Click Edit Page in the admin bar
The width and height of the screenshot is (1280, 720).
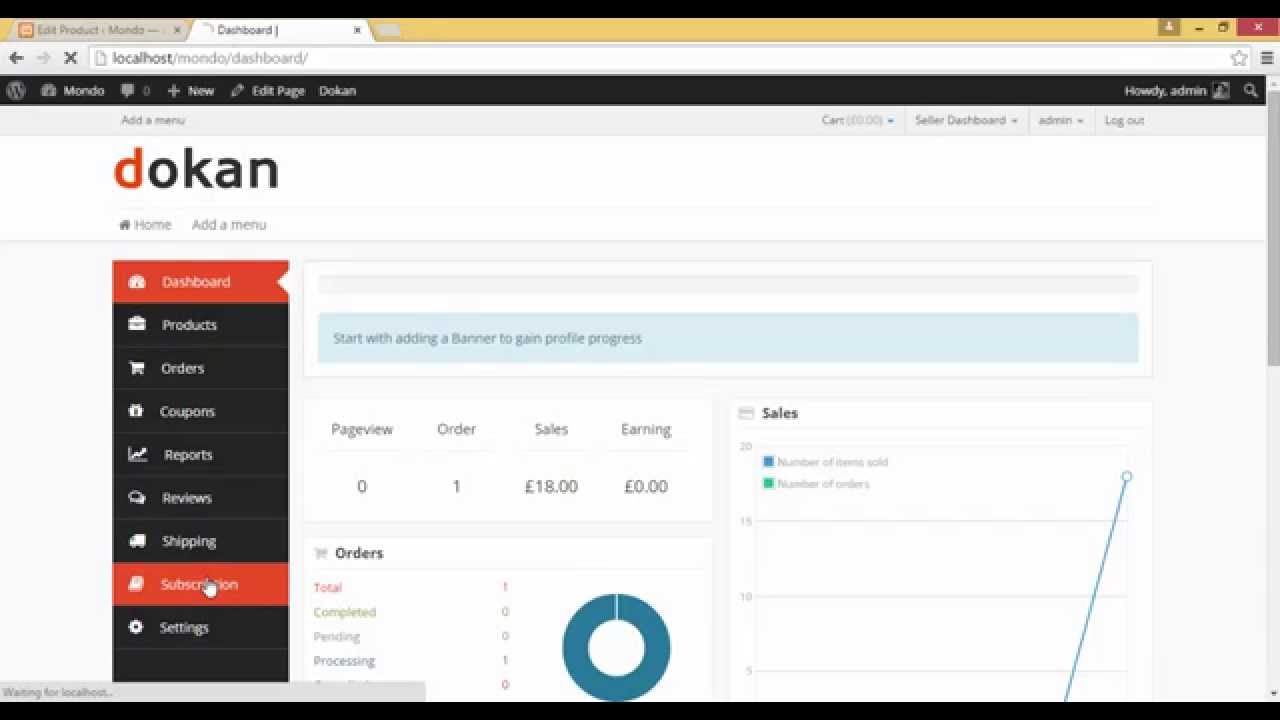(267, 90)
